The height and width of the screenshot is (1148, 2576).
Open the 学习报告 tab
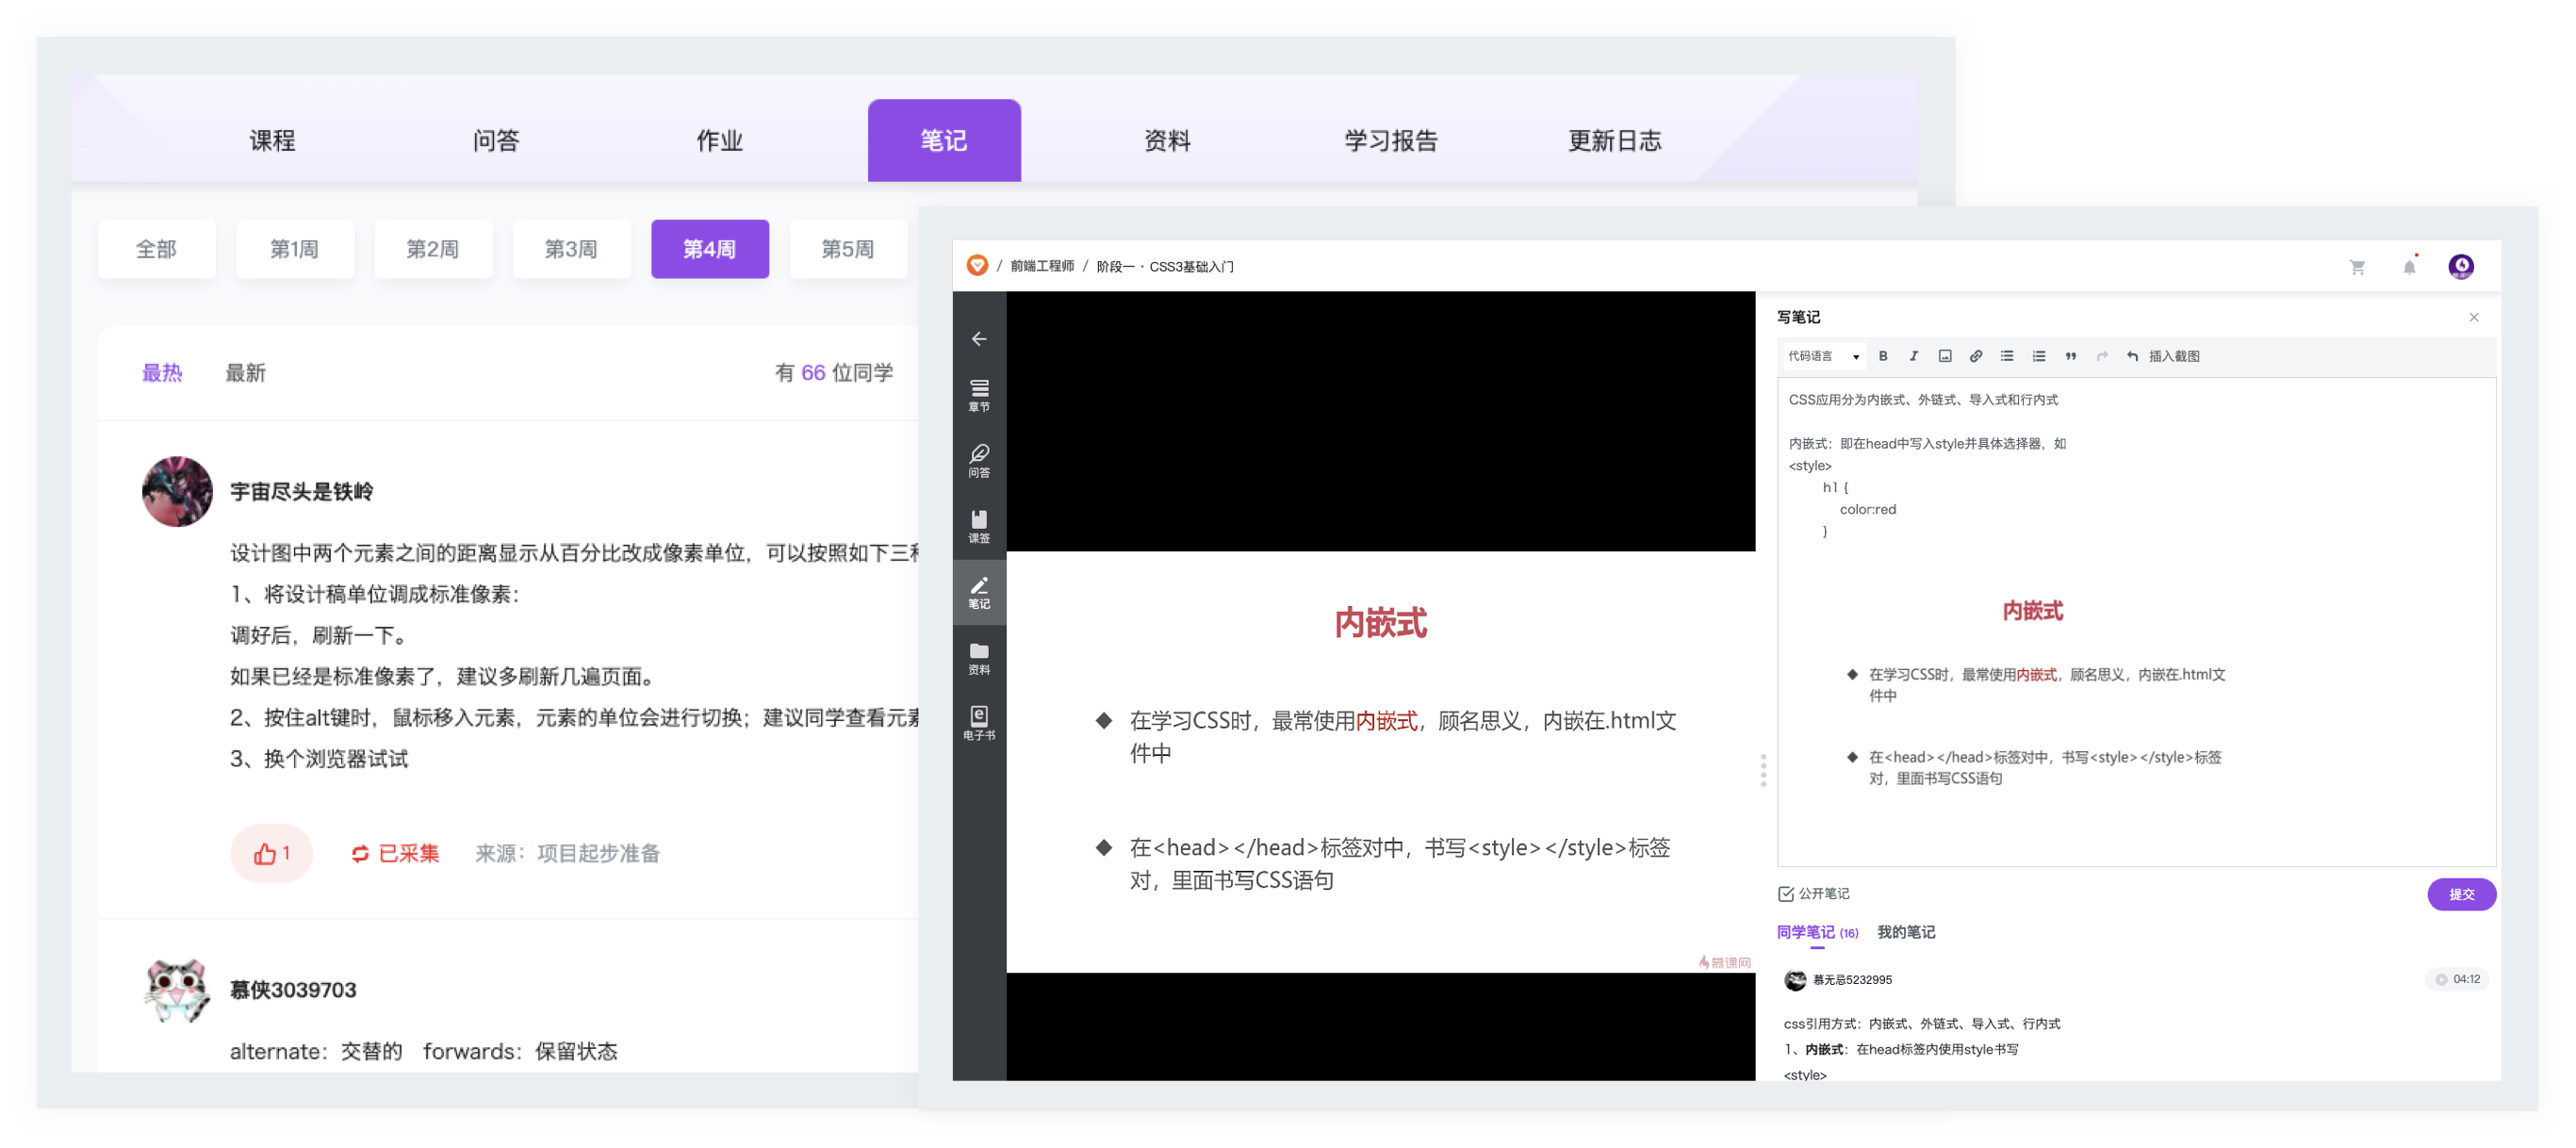(x=1390, y=141)
